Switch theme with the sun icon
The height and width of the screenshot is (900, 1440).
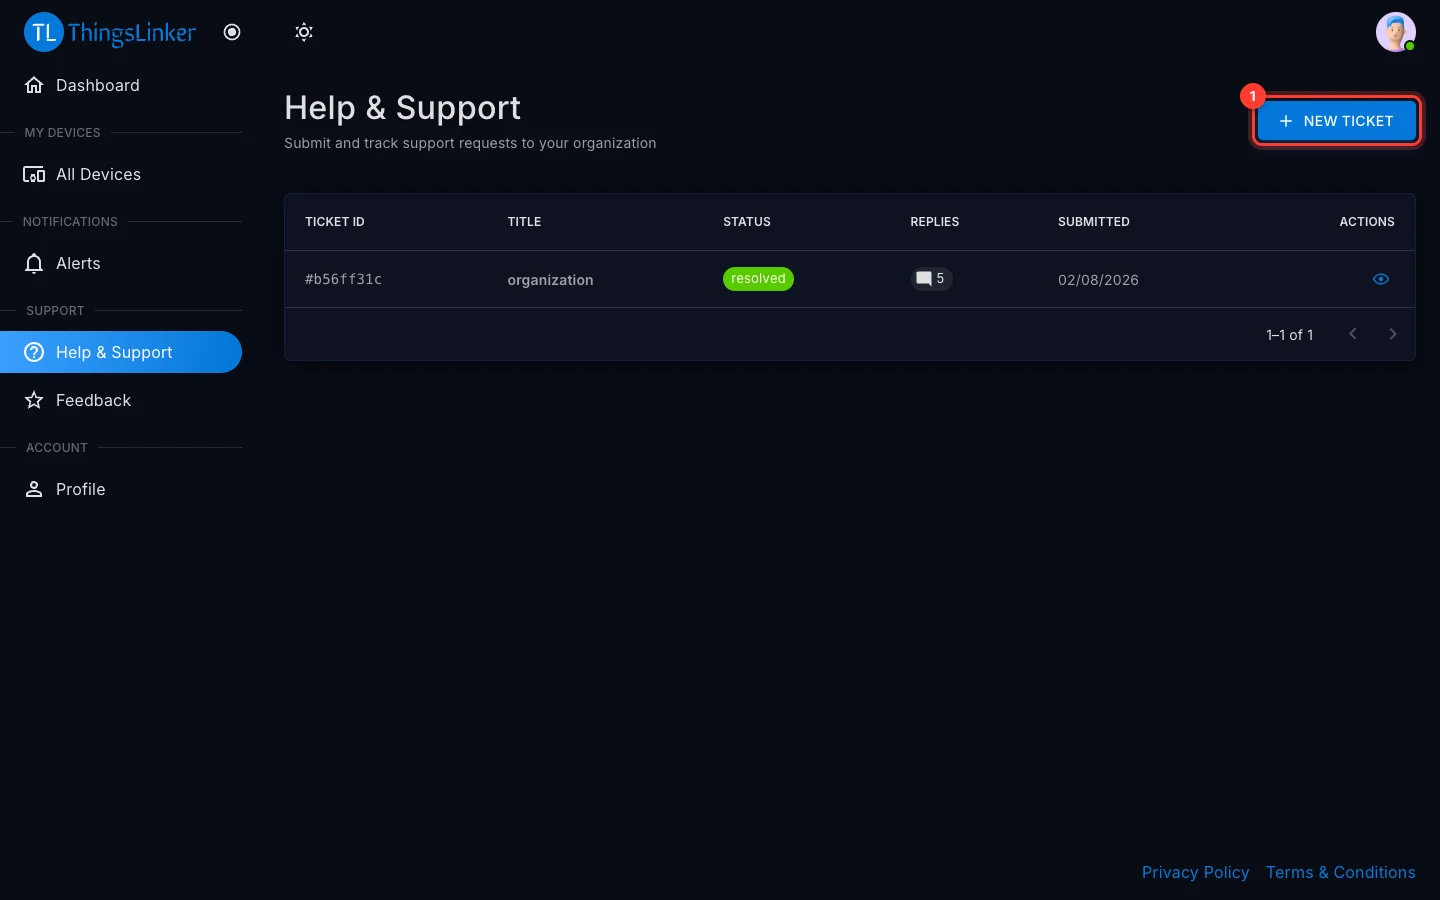pos(304,32)
